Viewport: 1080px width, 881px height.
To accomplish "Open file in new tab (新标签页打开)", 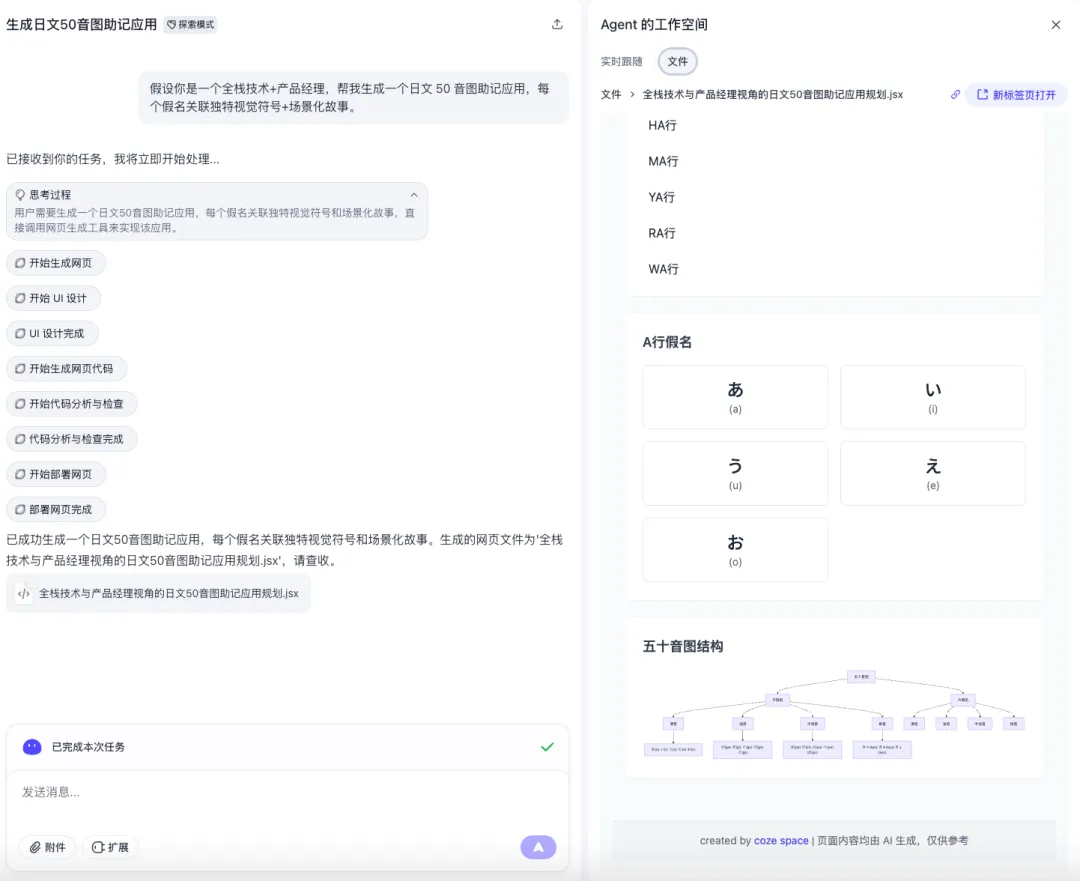I will tap(1016, 95).
